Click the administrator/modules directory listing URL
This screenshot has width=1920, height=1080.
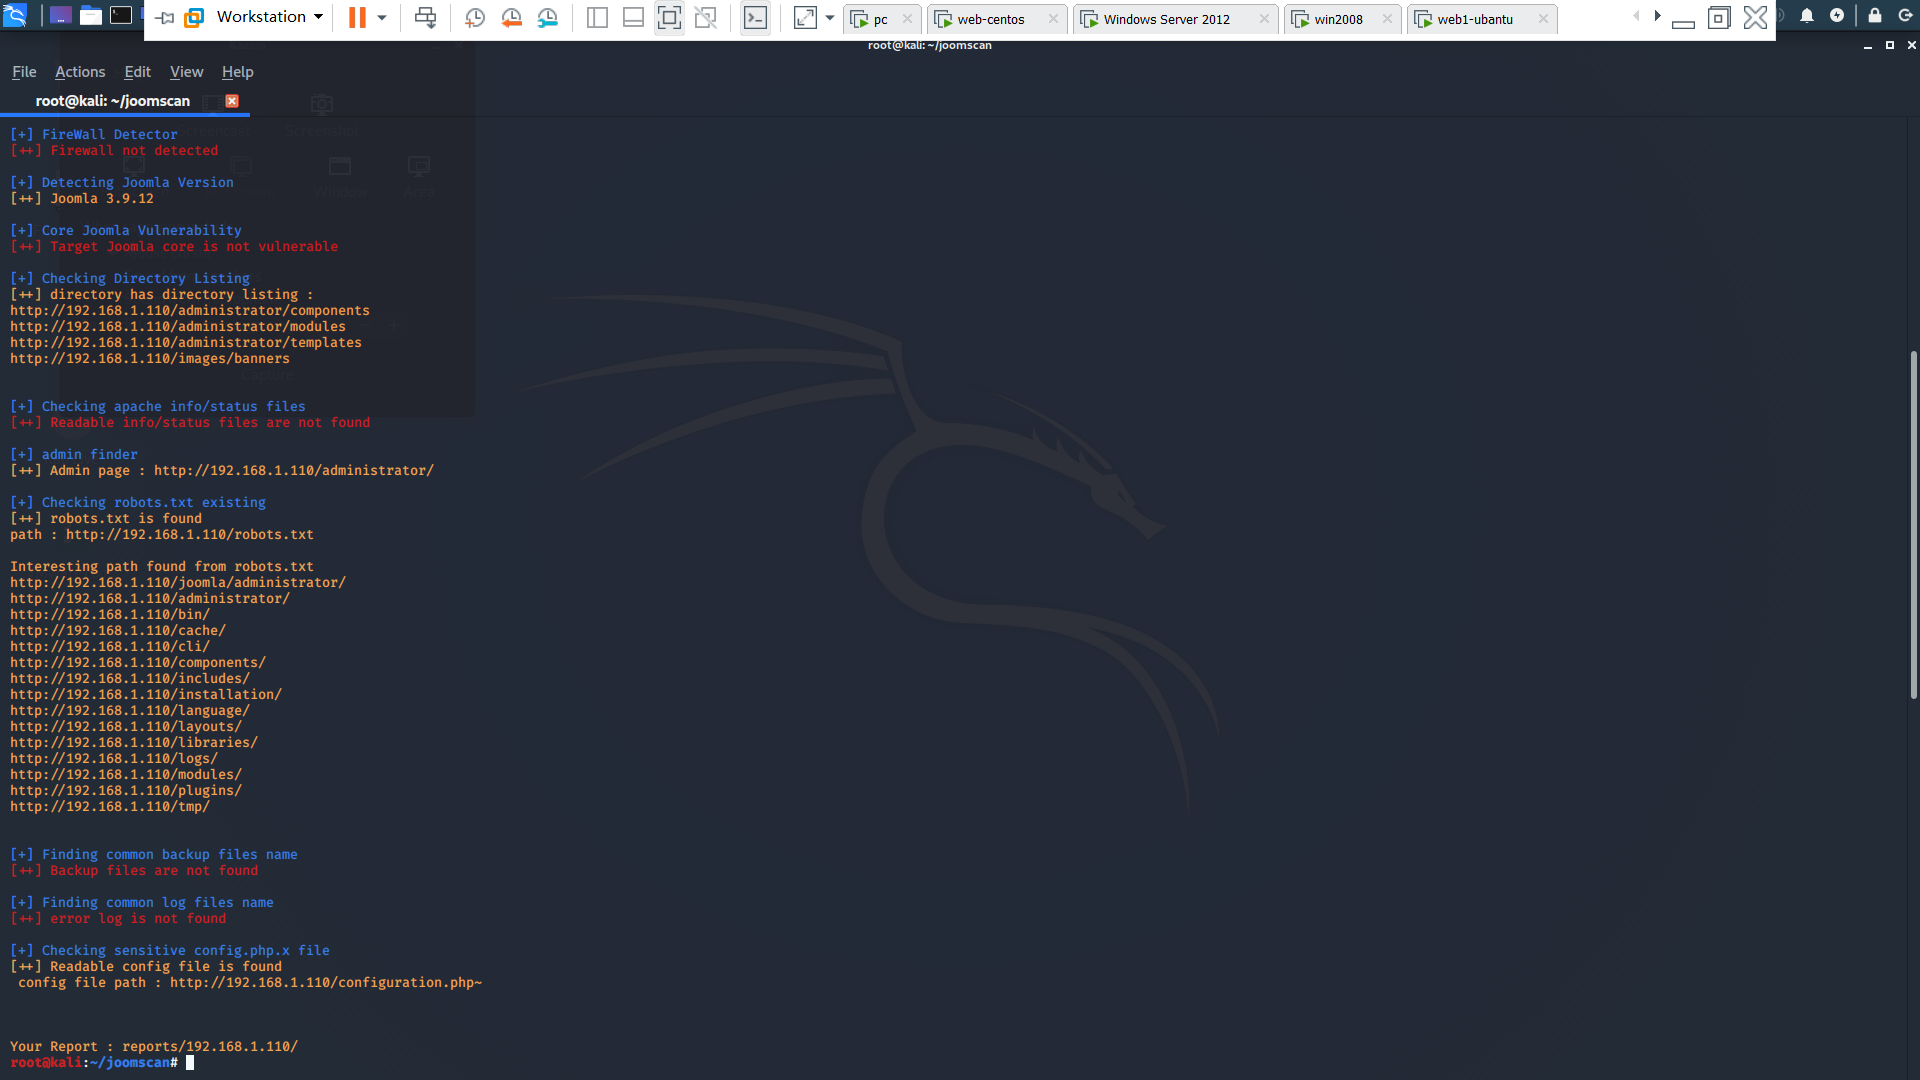click(178, 326)
